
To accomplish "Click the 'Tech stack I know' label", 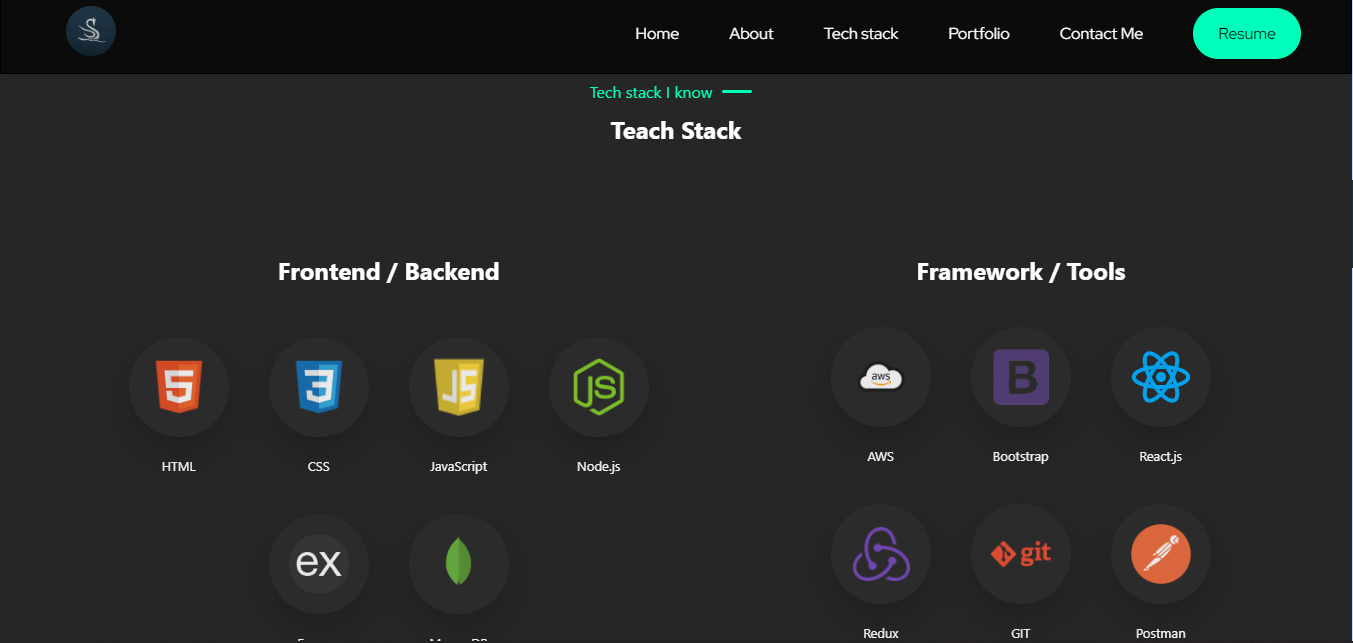I will click(x=650, y=92).
